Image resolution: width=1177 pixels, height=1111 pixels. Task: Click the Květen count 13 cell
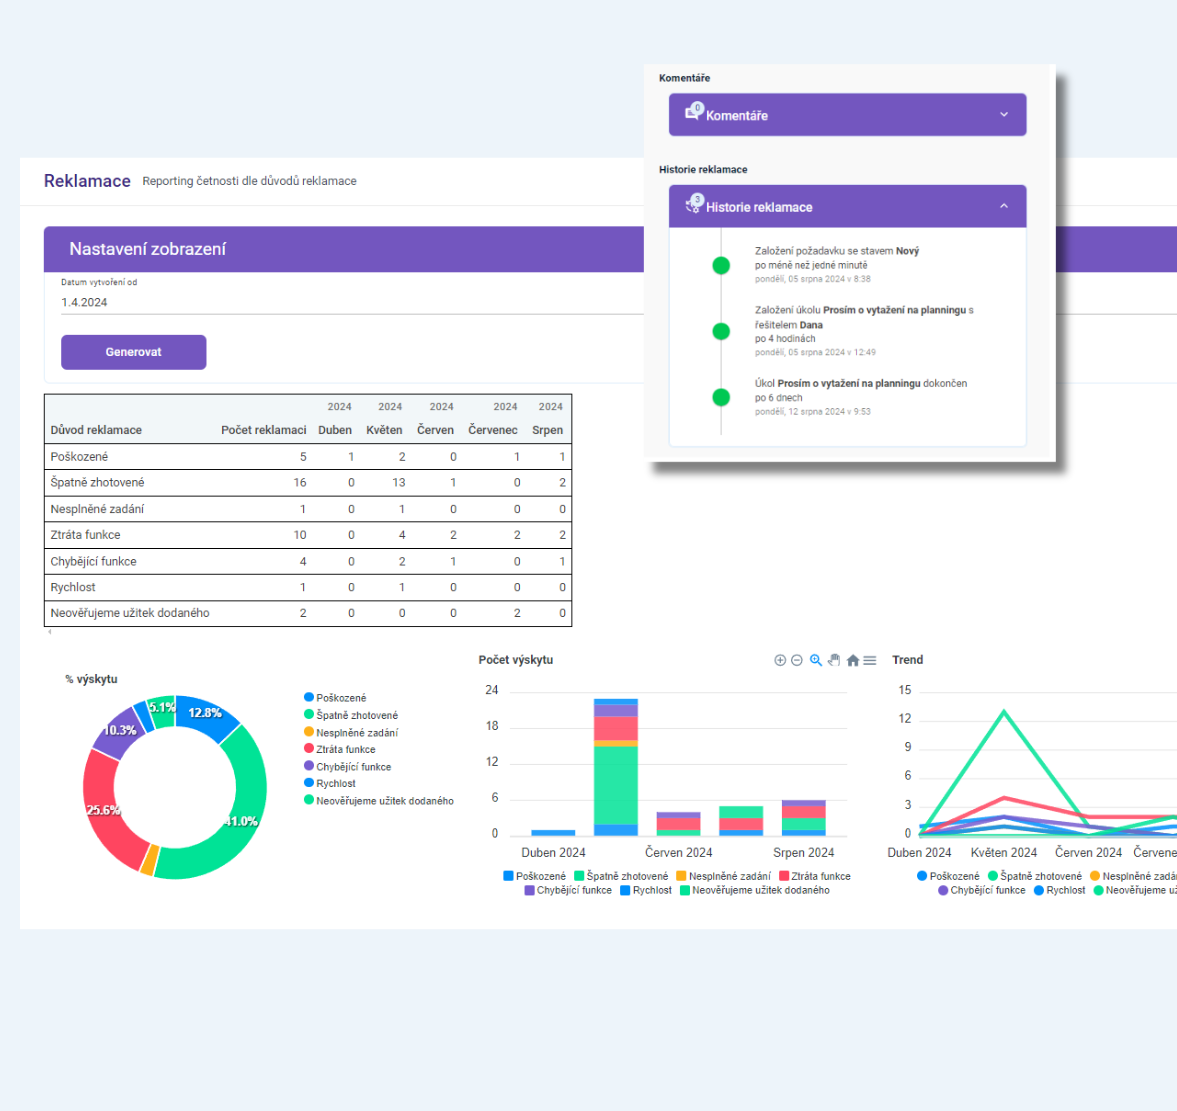(x=399, y=483)
